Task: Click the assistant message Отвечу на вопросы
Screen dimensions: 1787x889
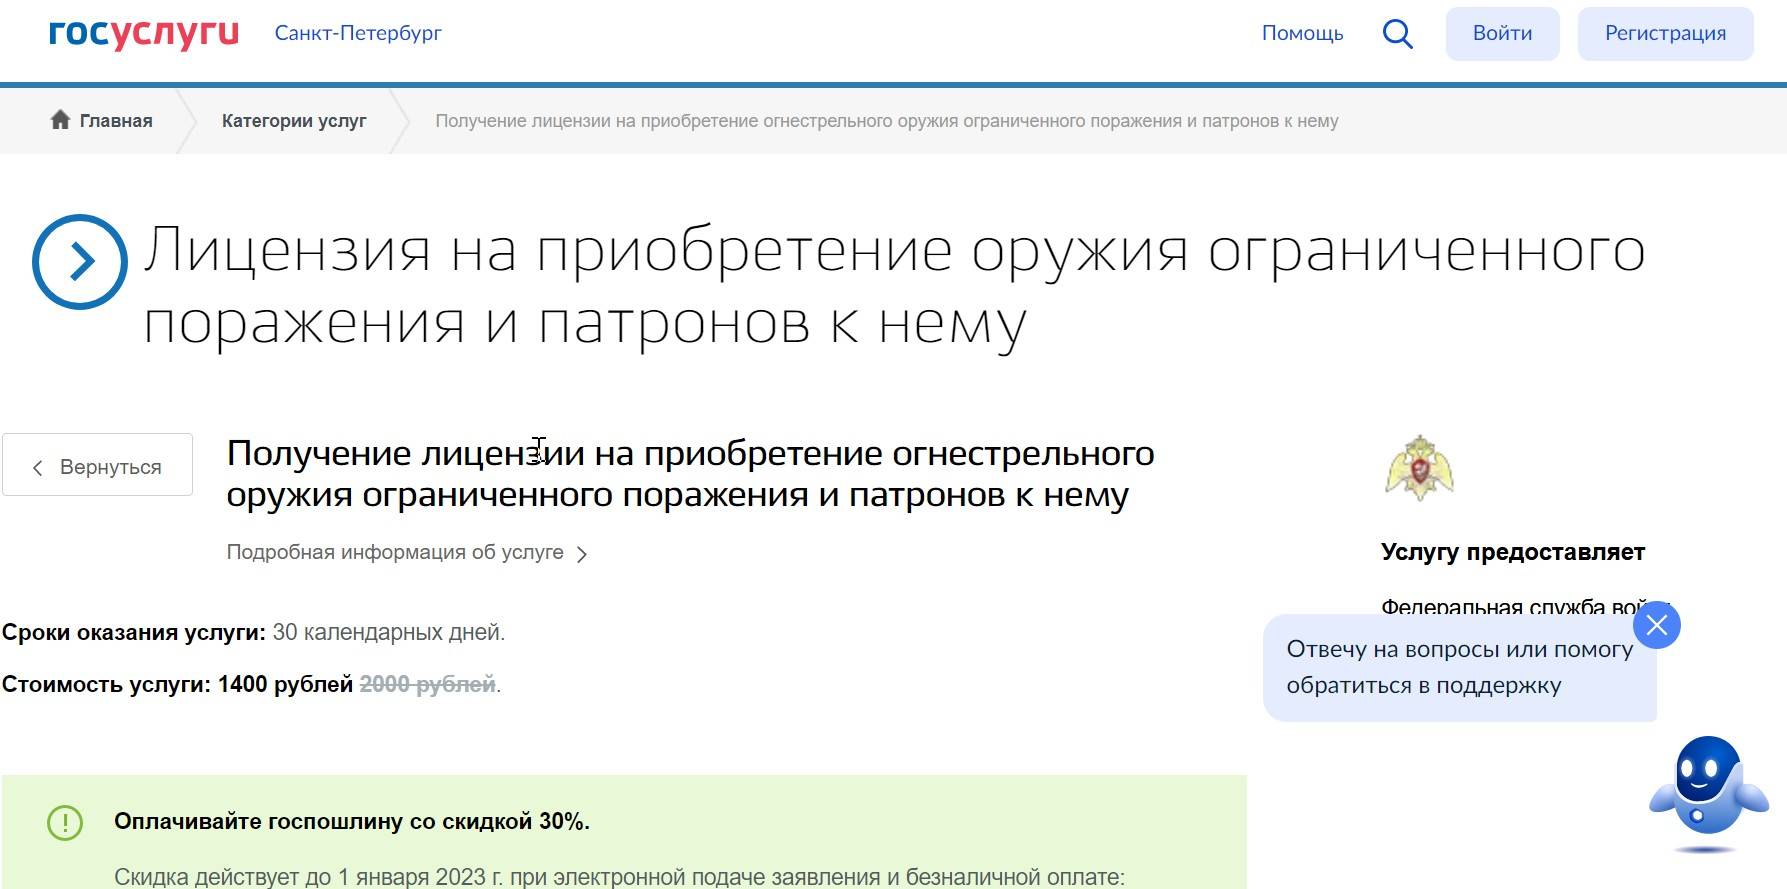Action: [x=1459, y=667]
